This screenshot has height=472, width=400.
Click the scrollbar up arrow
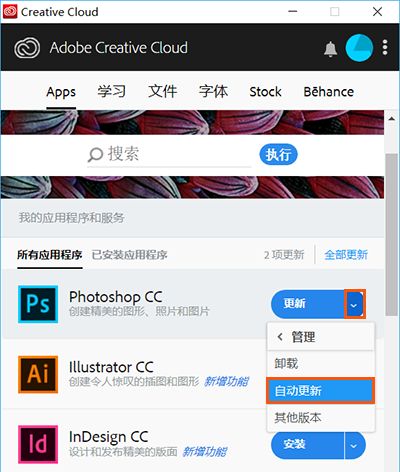click(x=392, y=118)
